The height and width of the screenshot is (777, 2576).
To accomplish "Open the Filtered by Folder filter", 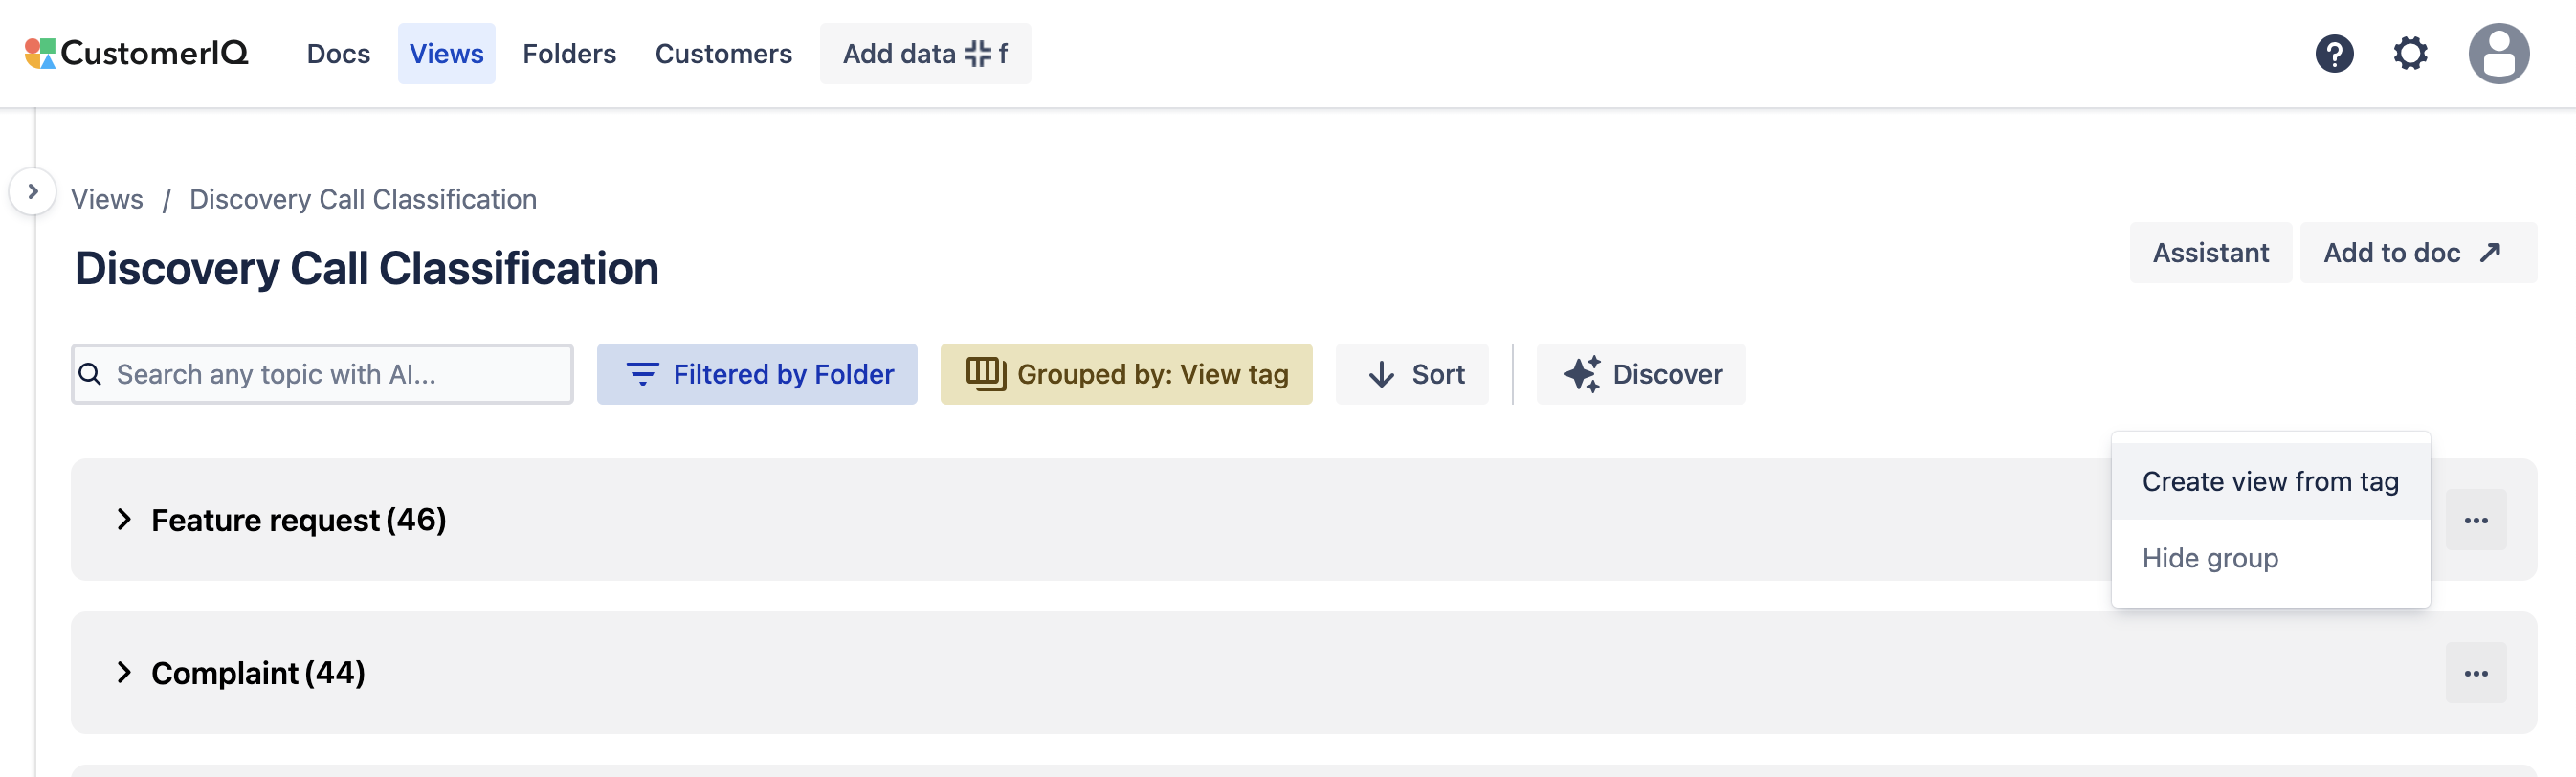I will (x=757, y=374).
